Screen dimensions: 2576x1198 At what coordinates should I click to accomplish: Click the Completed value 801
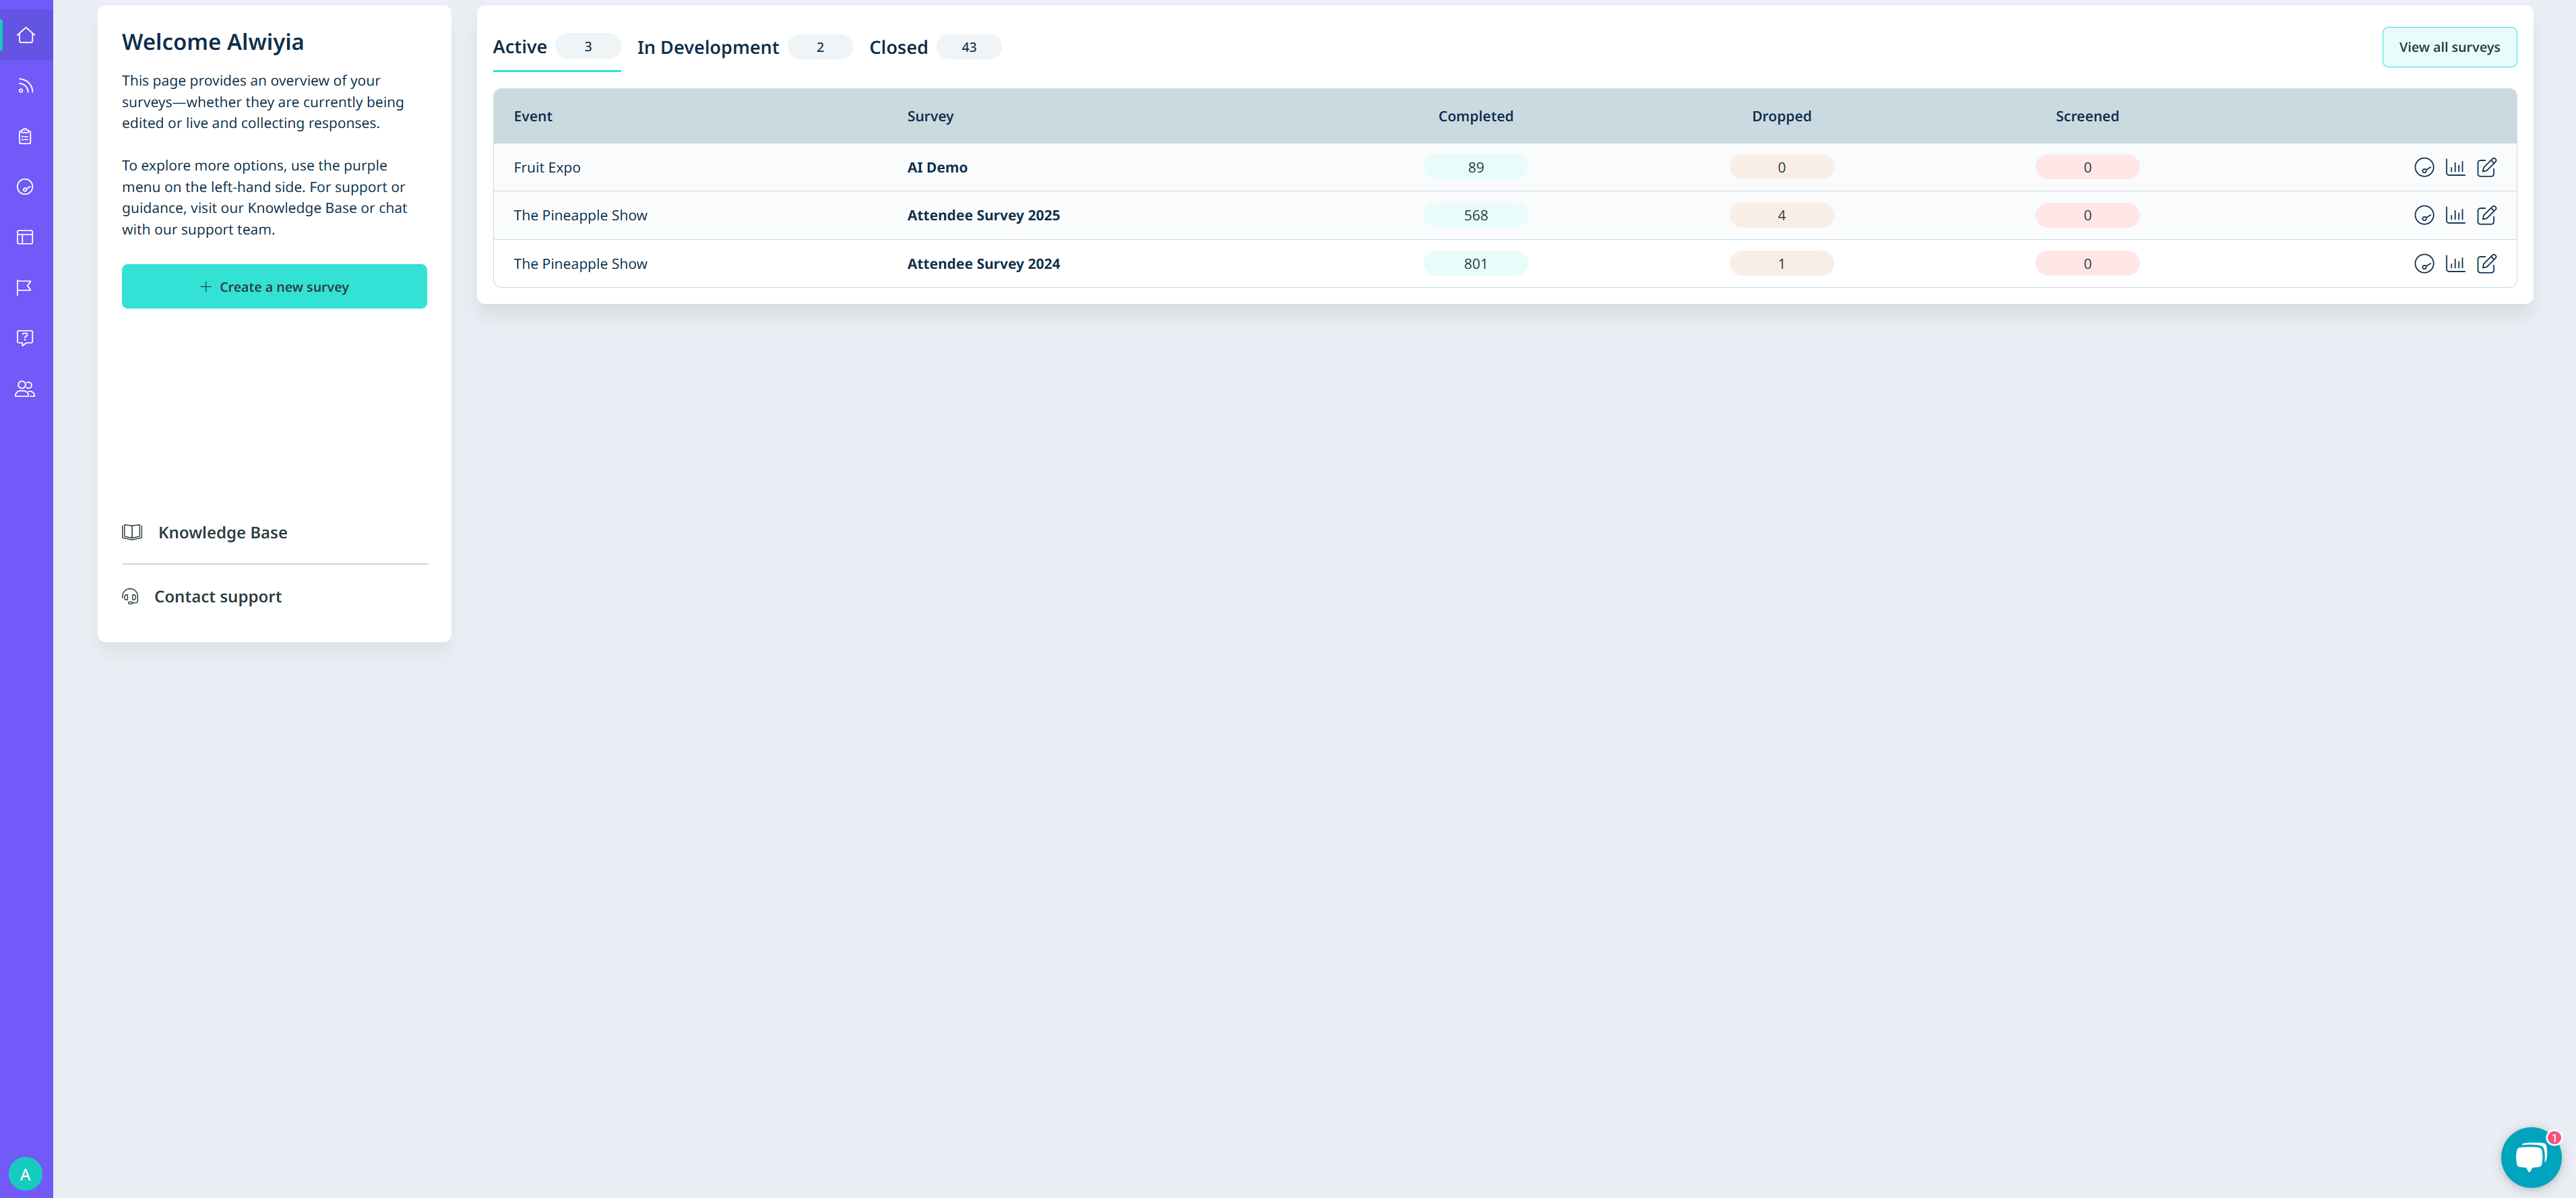pyautogui.click(x=1475, y=264)
